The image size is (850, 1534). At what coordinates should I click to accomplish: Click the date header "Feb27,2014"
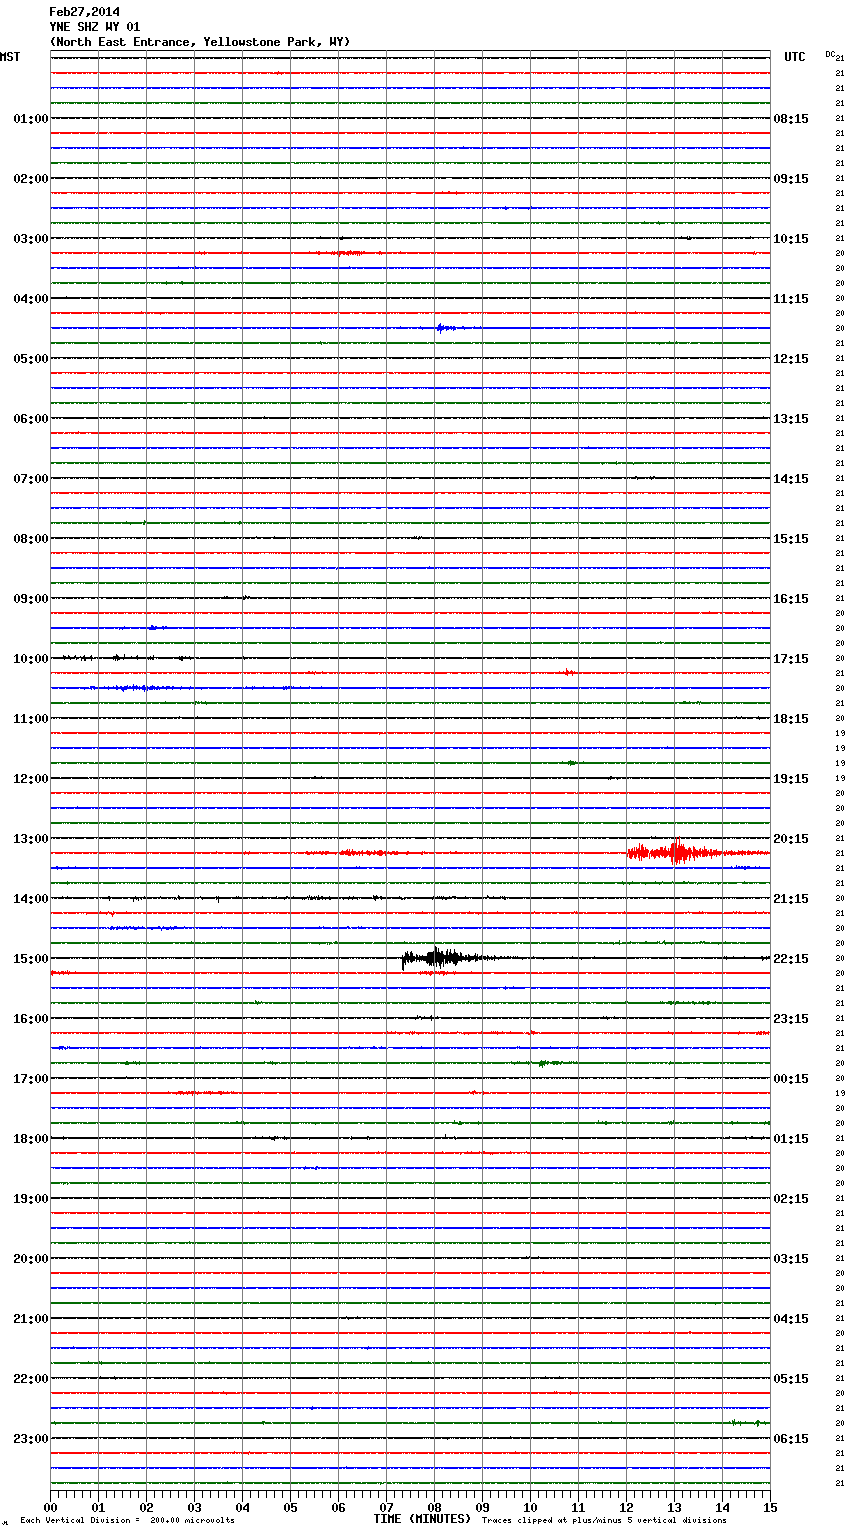click(84, 12)
